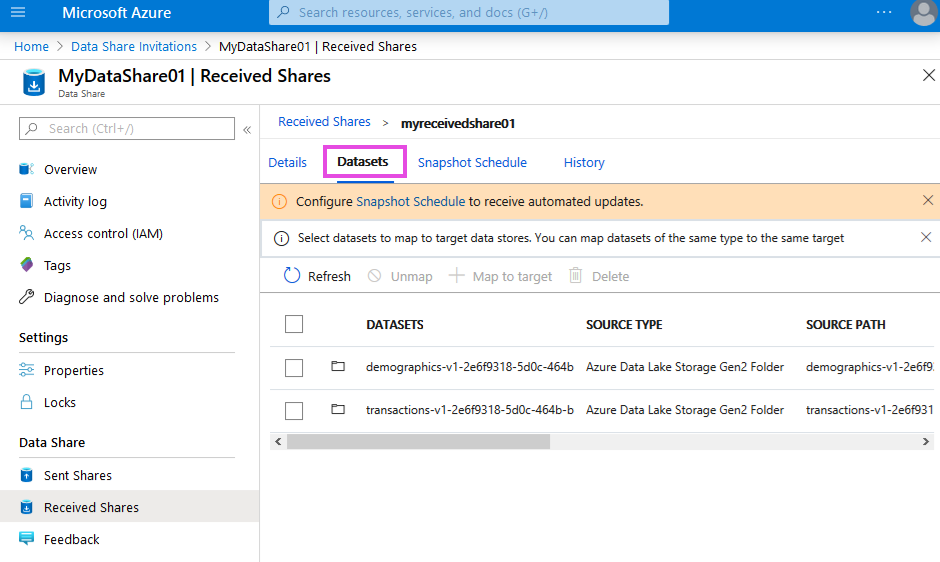This screenshot has height=562, width=940.
Task: Click the transactions-v1-2e6f9318 dataset name
Action: [x=469, y=410]
